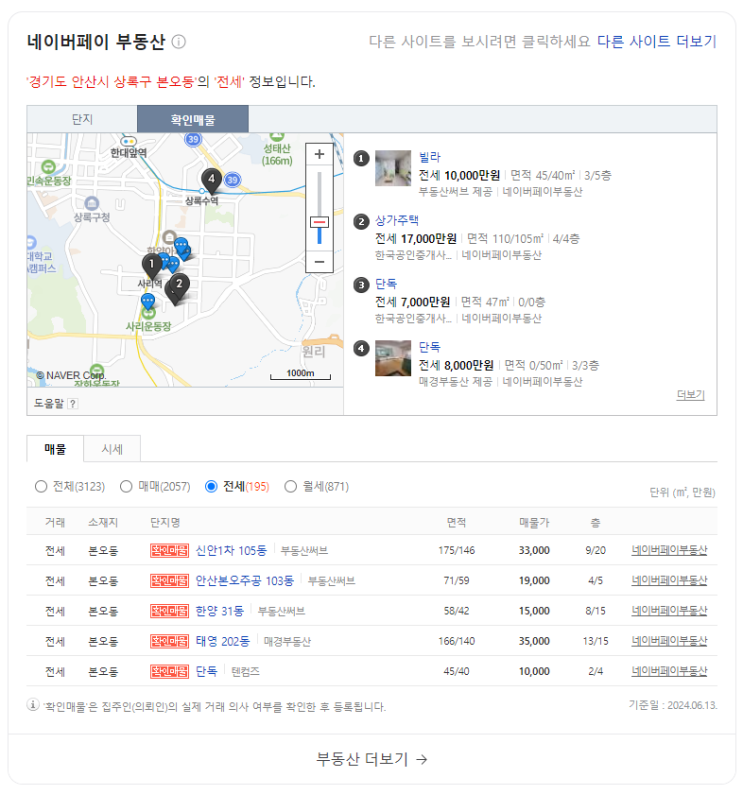743x795 pixels.
Task: Click numbered badge 4 in listing panel
Action: click(x=361, y=348)
